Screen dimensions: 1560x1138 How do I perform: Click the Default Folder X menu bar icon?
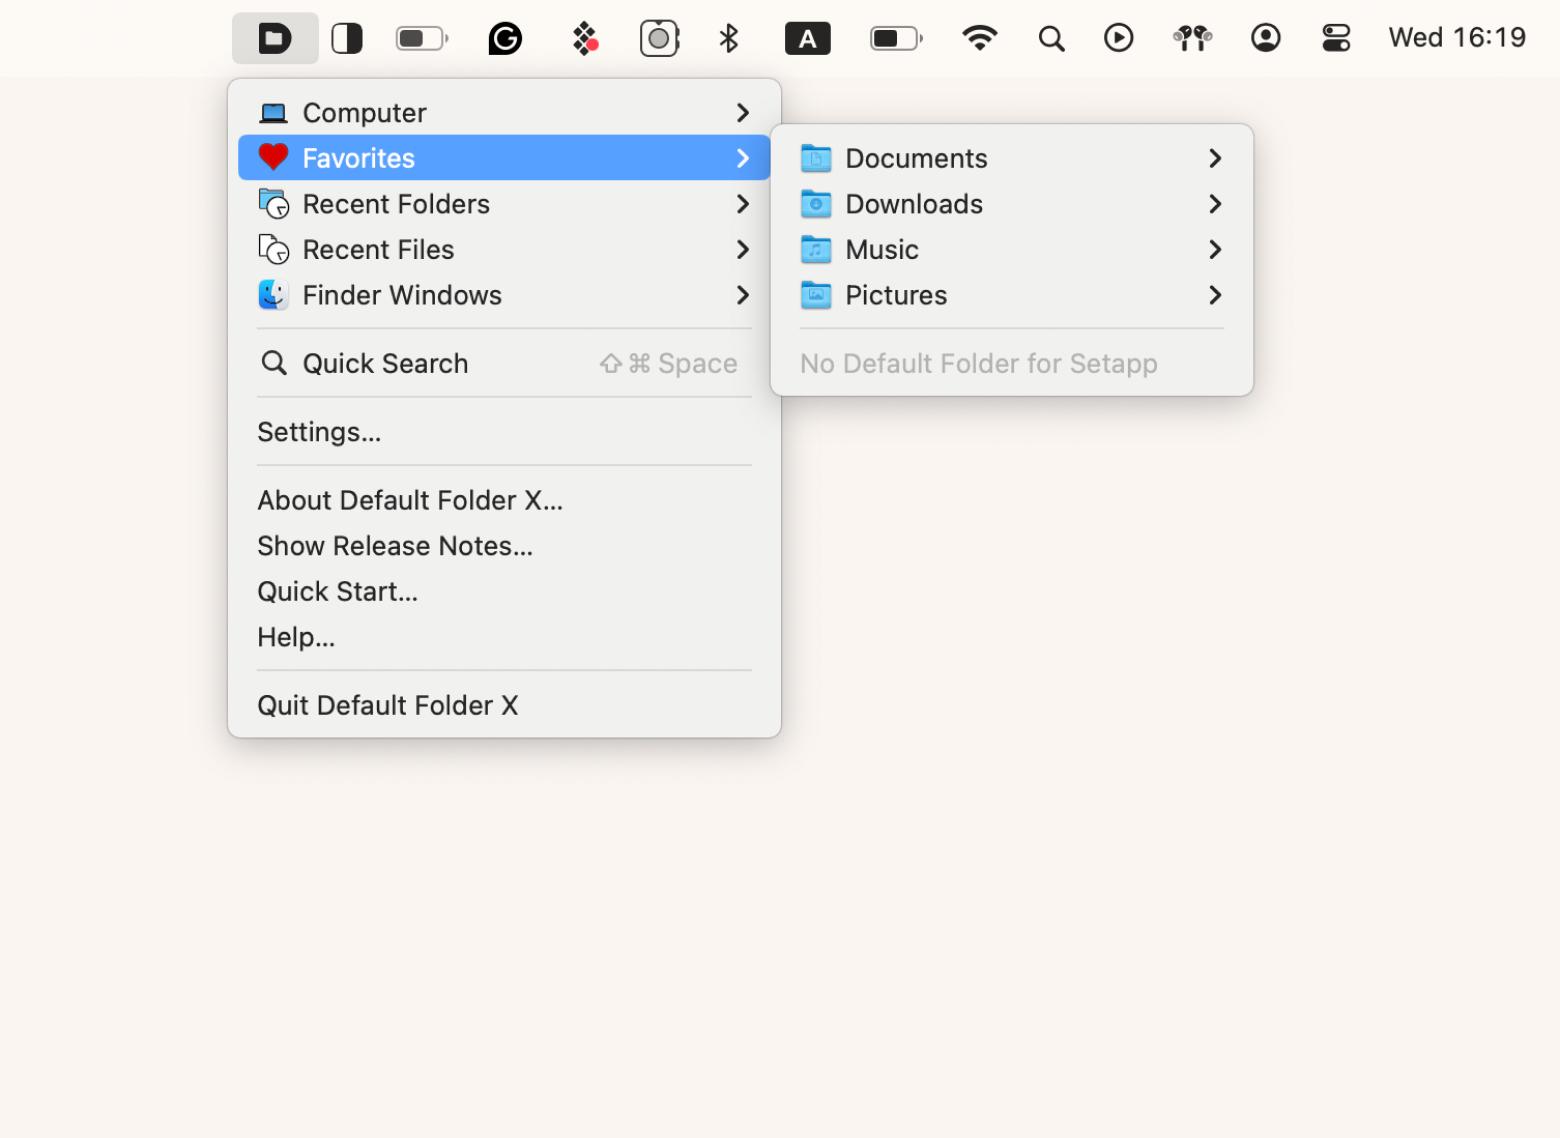pos(275,39)
